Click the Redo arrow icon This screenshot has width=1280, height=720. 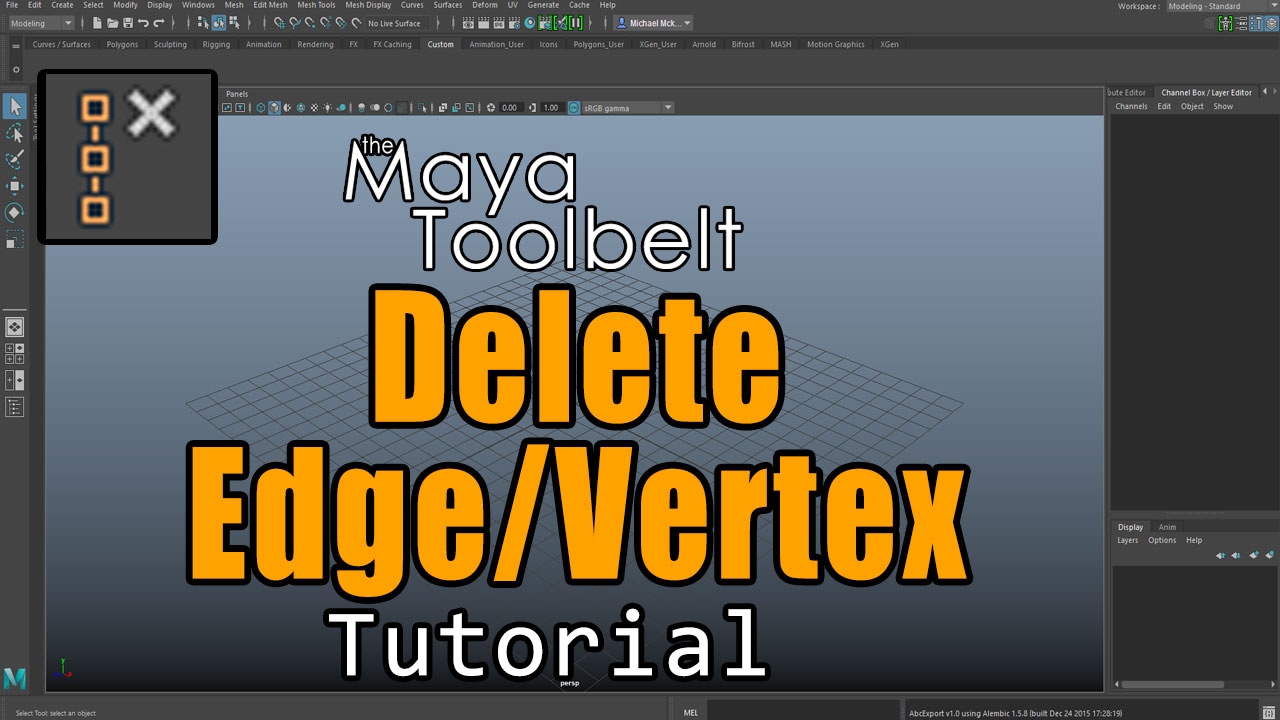click(x=159, y=23)
